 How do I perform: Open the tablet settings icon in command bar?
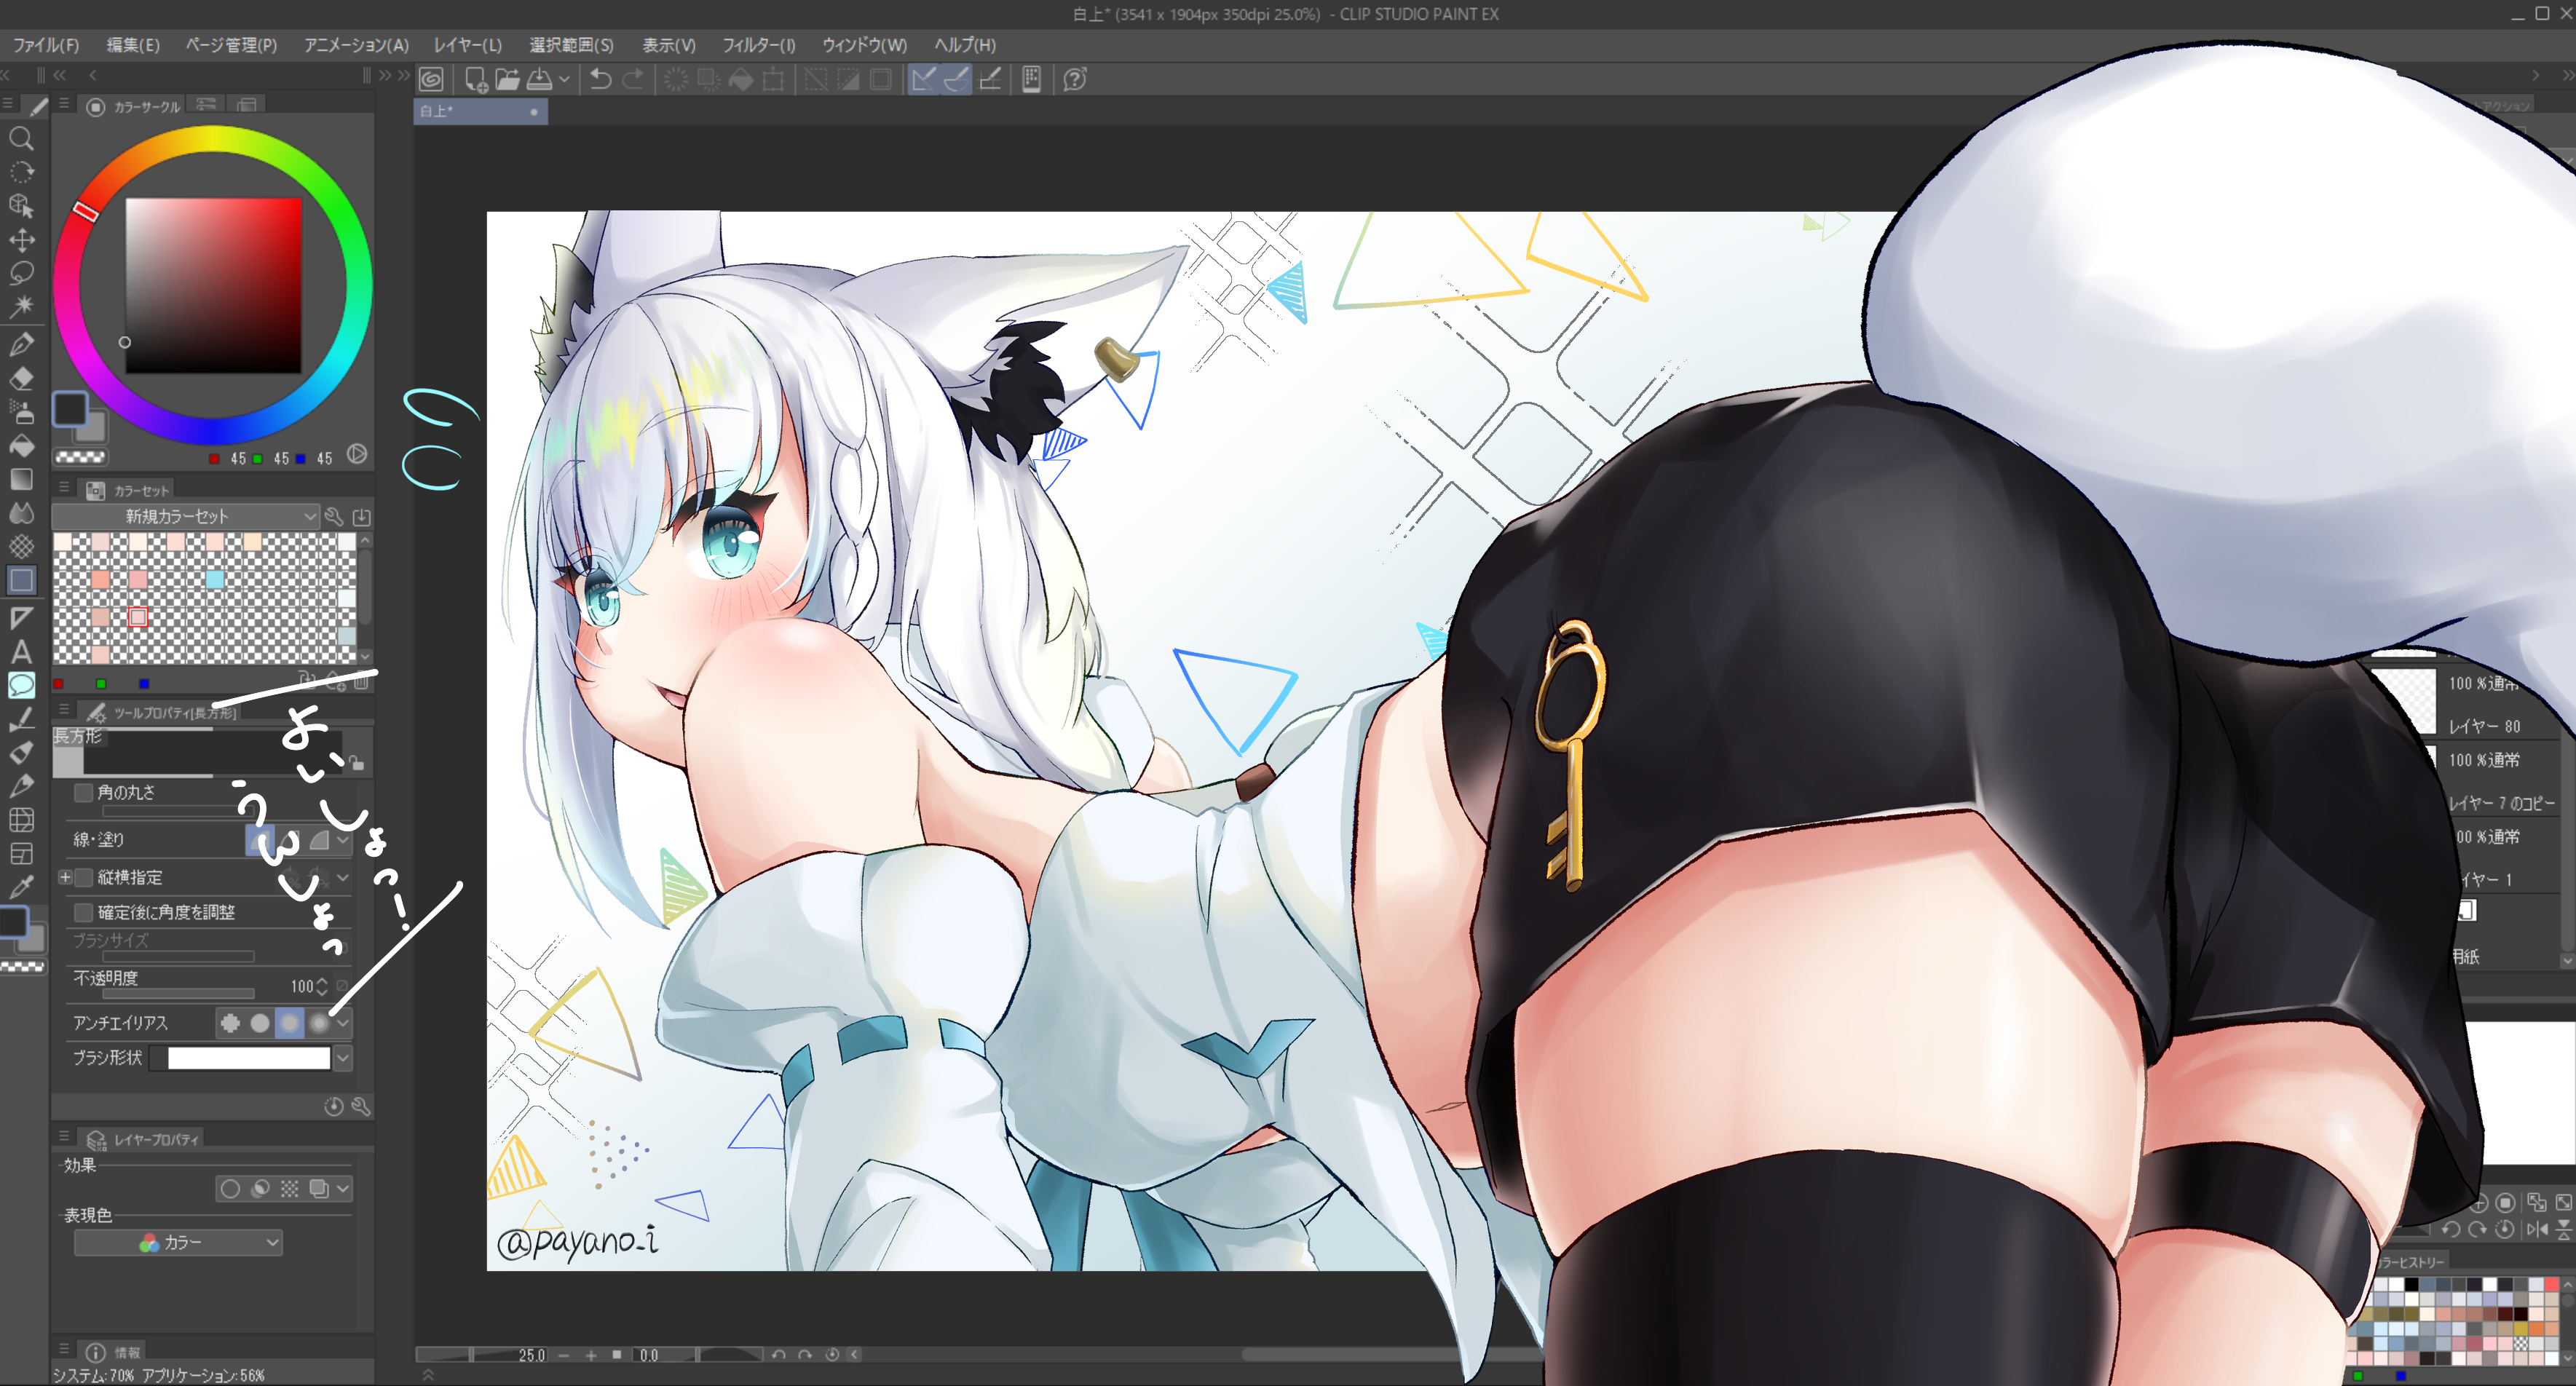pos(1031,79)
